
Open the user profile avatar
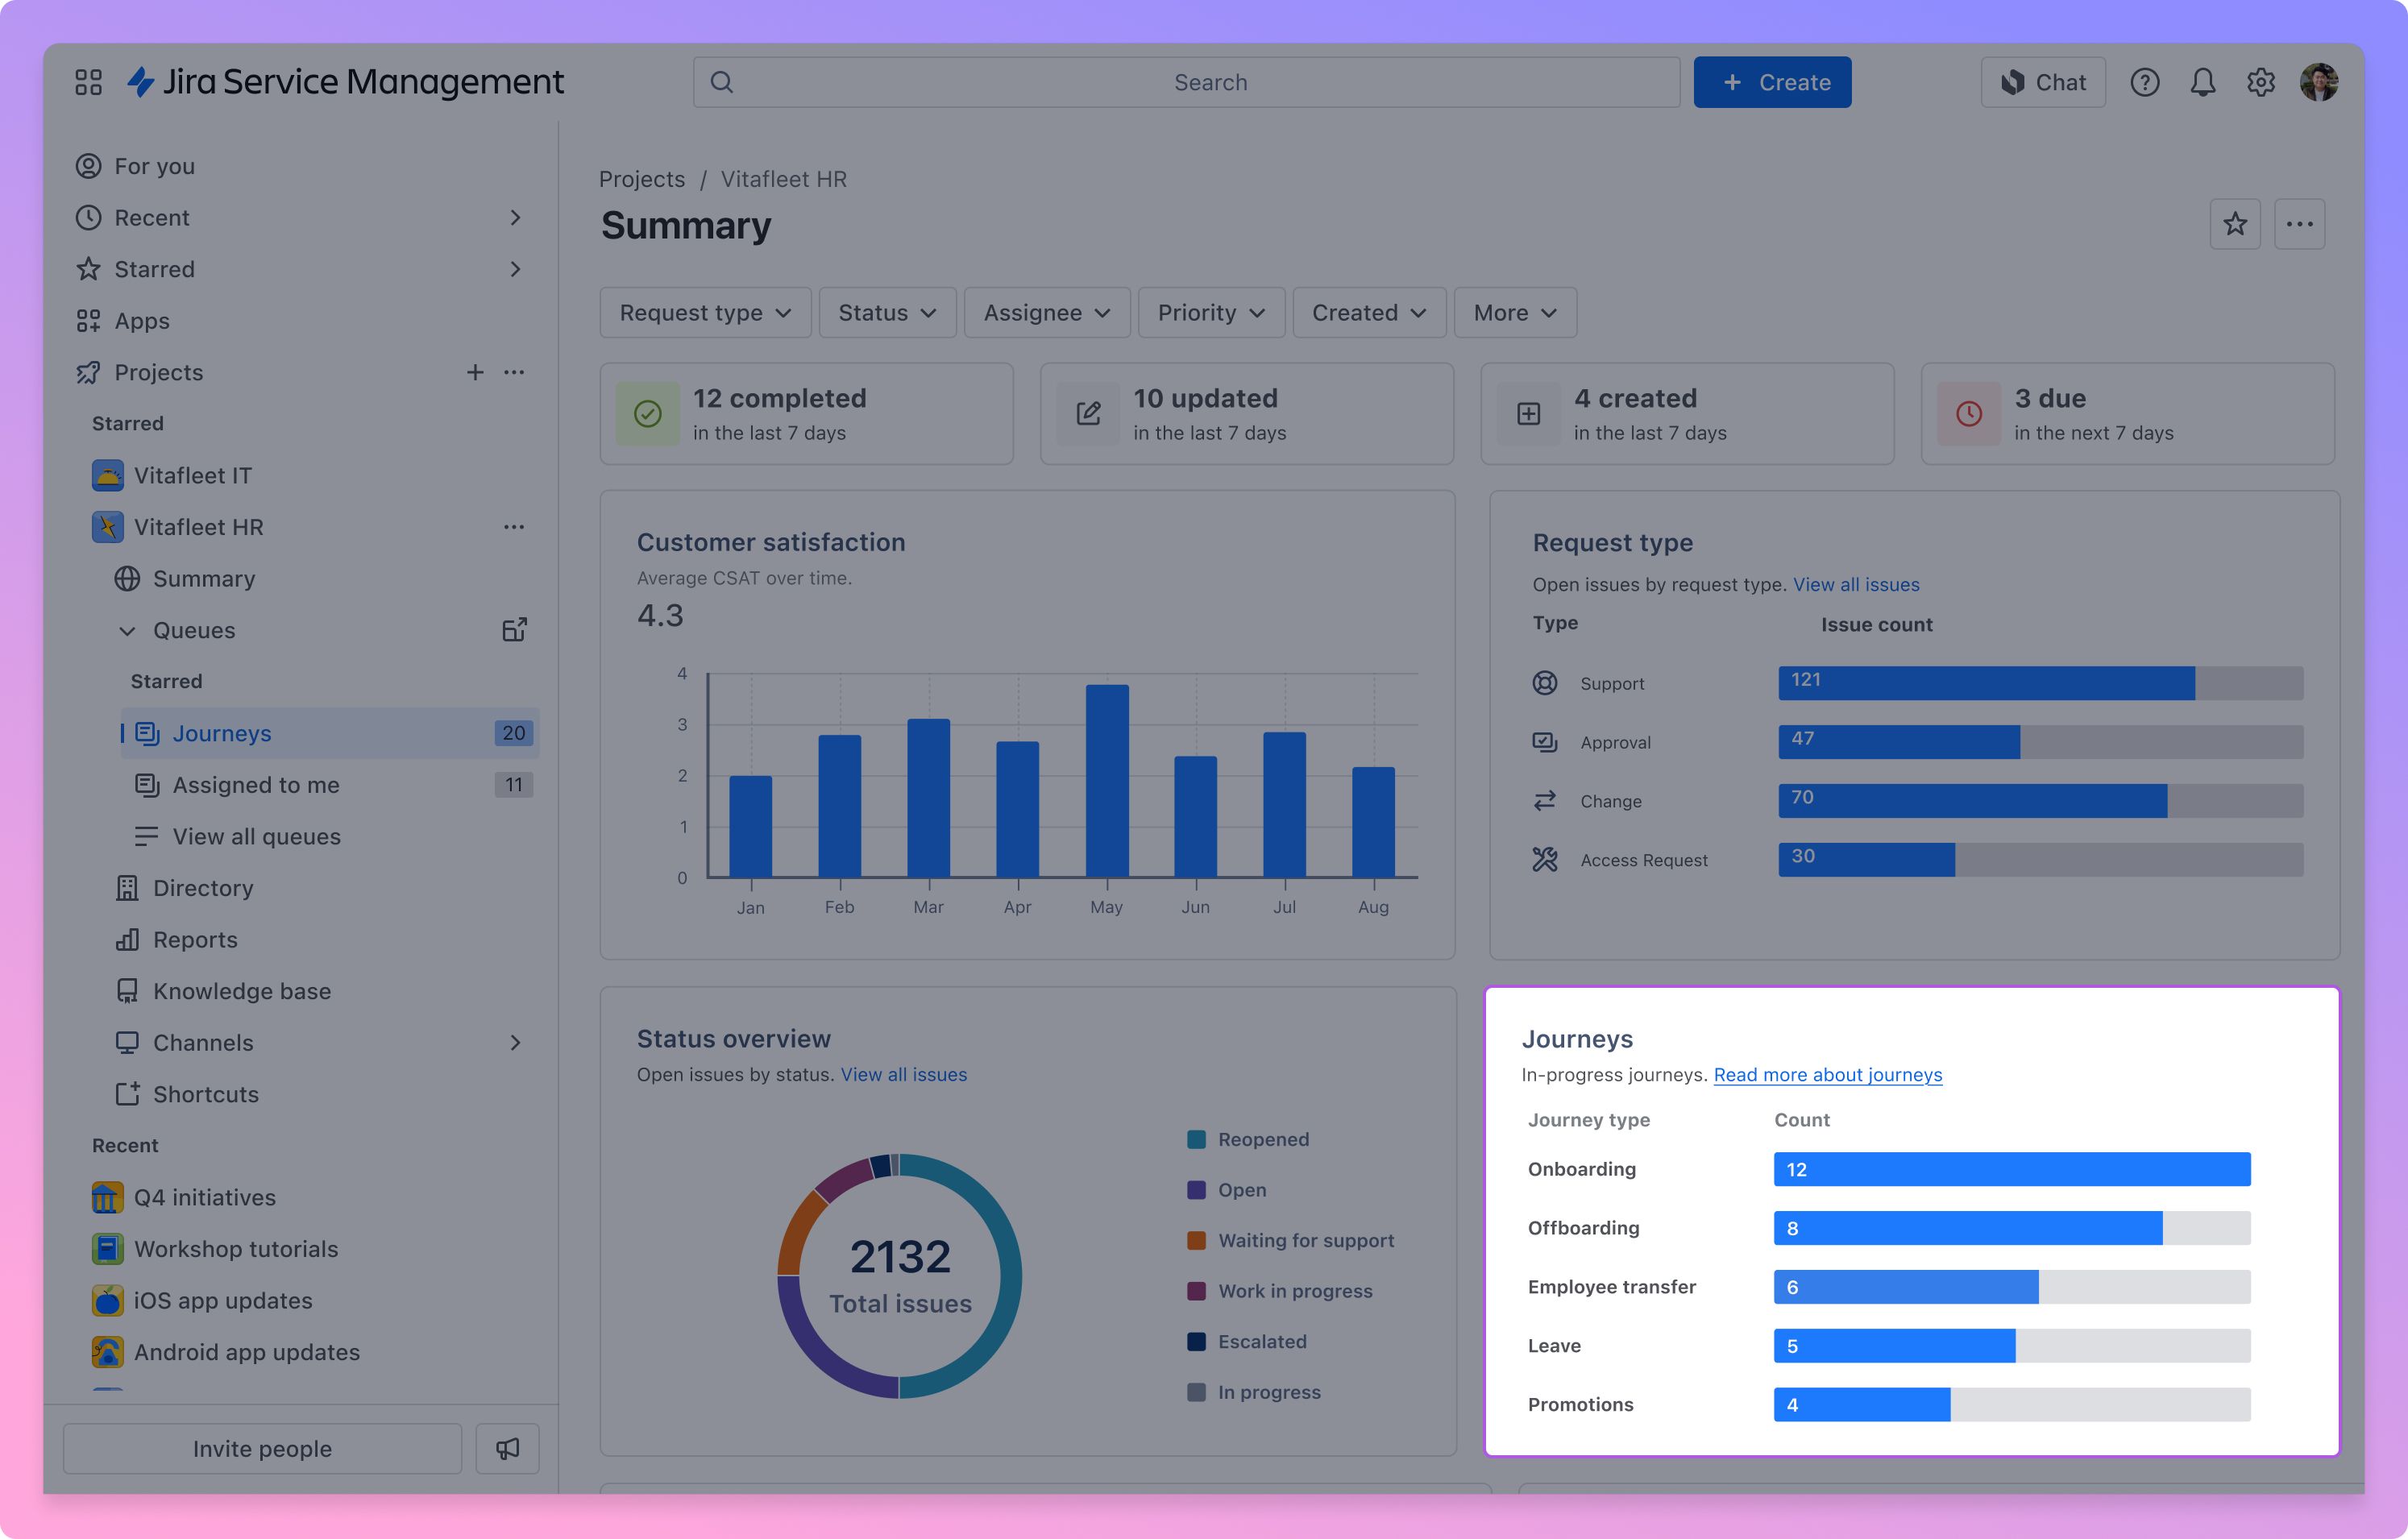click(2318, 82)
